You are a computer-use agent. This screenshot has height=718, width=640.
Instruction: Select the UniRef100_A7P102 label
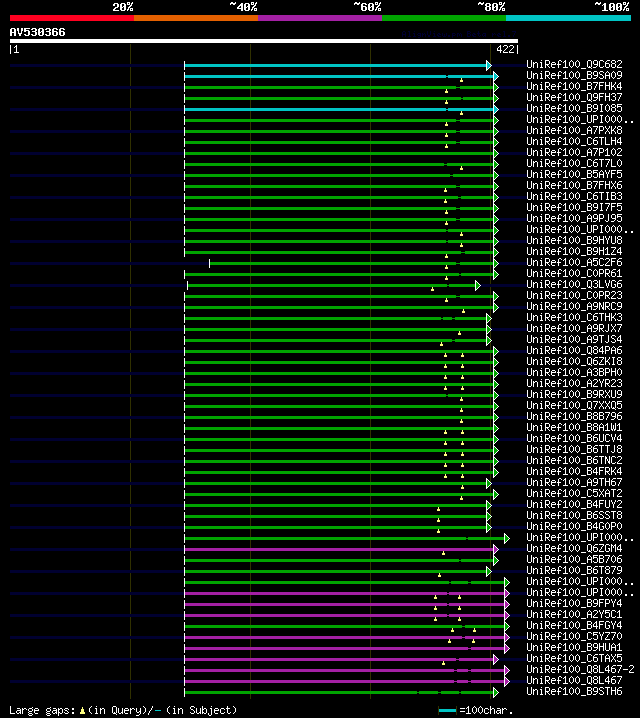(574, 152)
